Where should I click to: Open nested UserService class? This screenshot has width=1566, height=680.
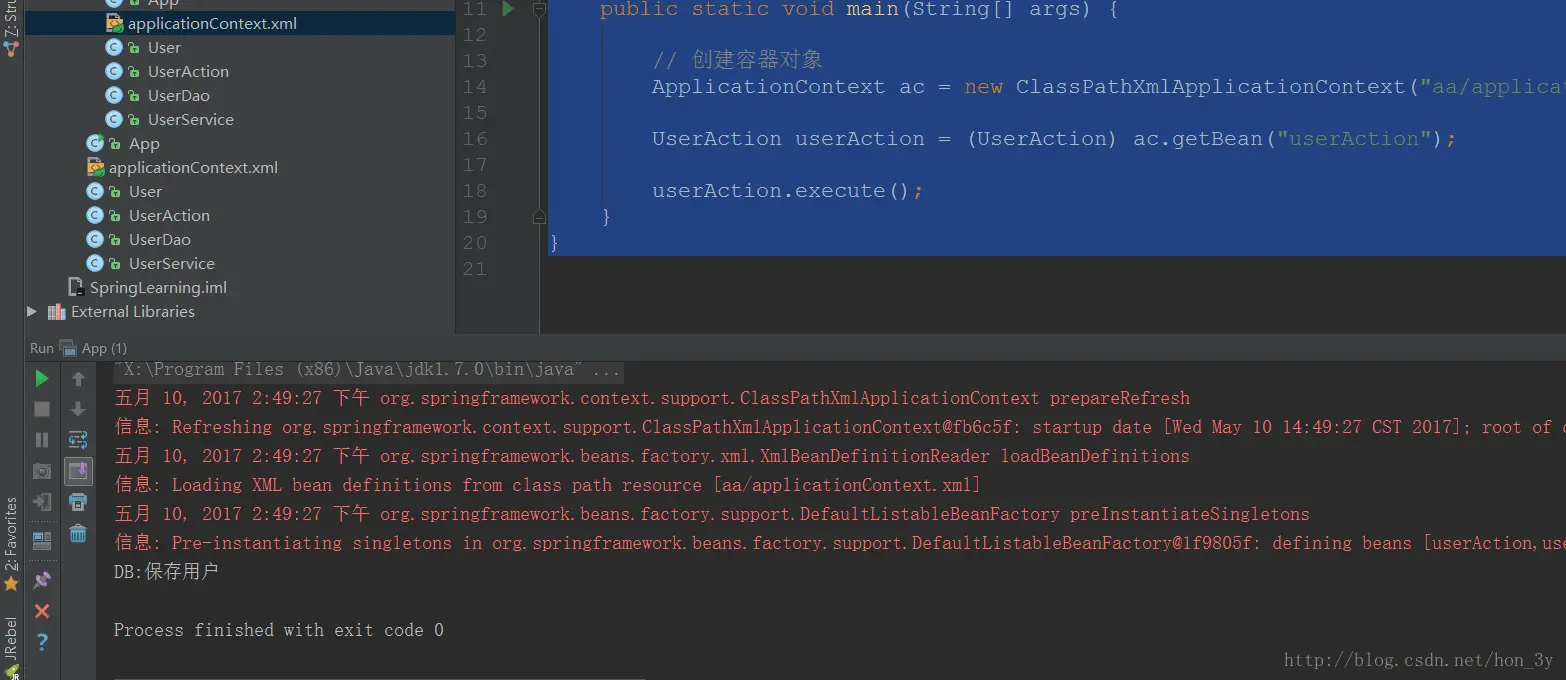(190, 119)
